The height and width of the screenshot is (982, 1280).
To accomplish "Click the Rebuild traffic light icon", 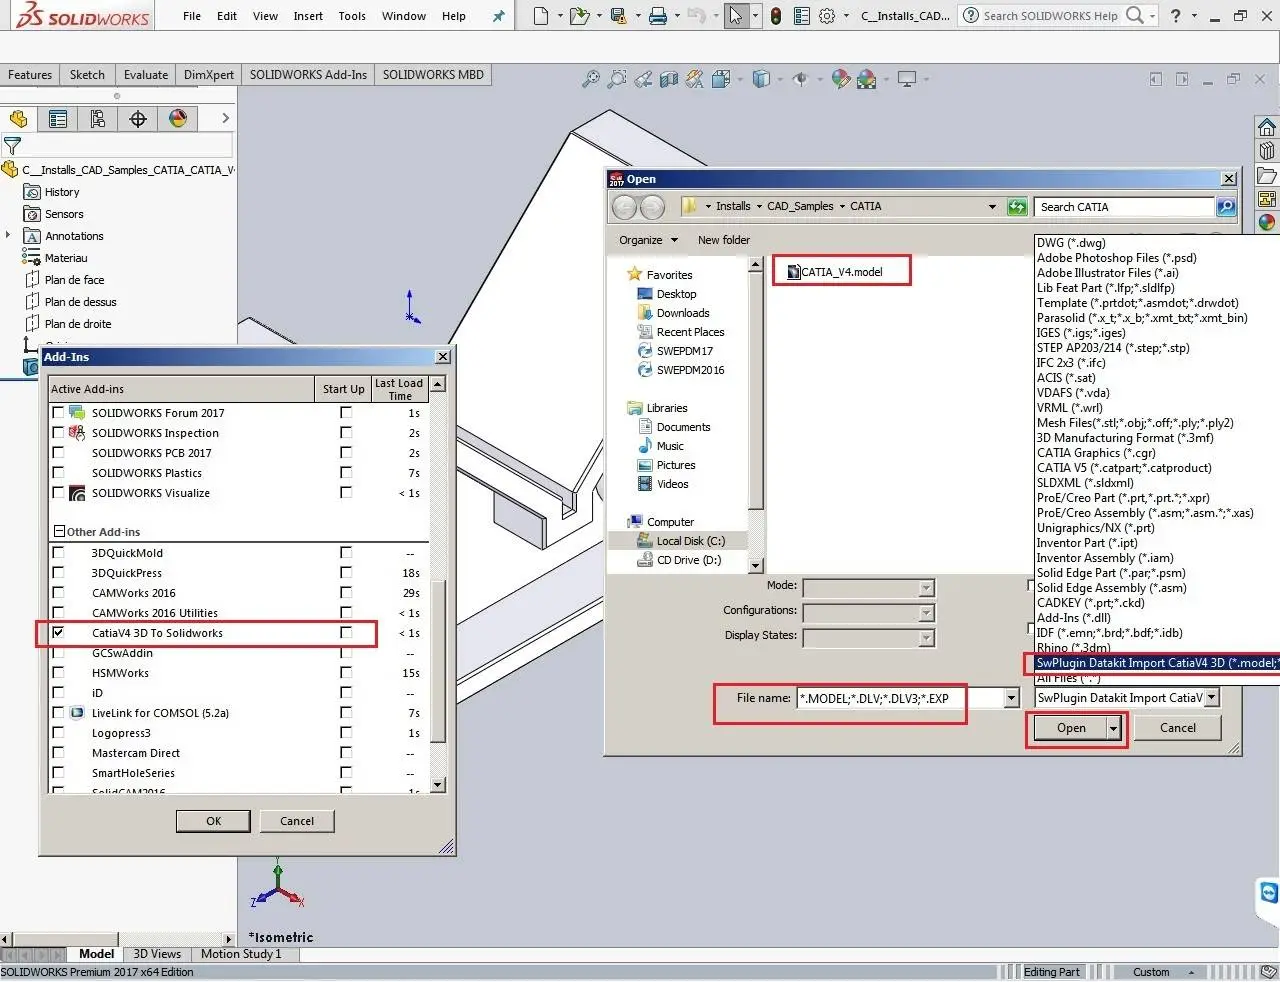I will click(776, 16).
